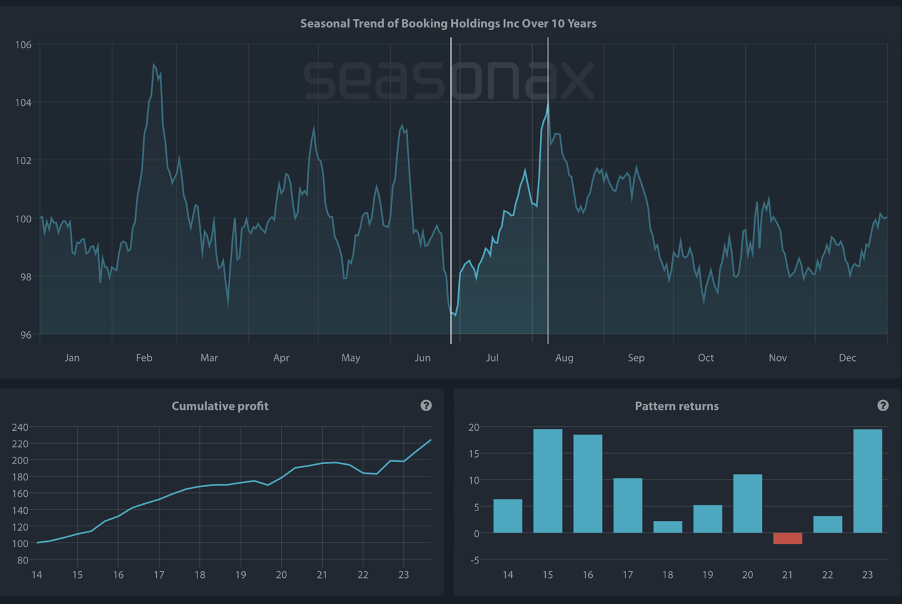The width and height of the screenshot is (902, 604).
Task: Click the '106' value on seasonal chart axis
Action: coord(24,45)
